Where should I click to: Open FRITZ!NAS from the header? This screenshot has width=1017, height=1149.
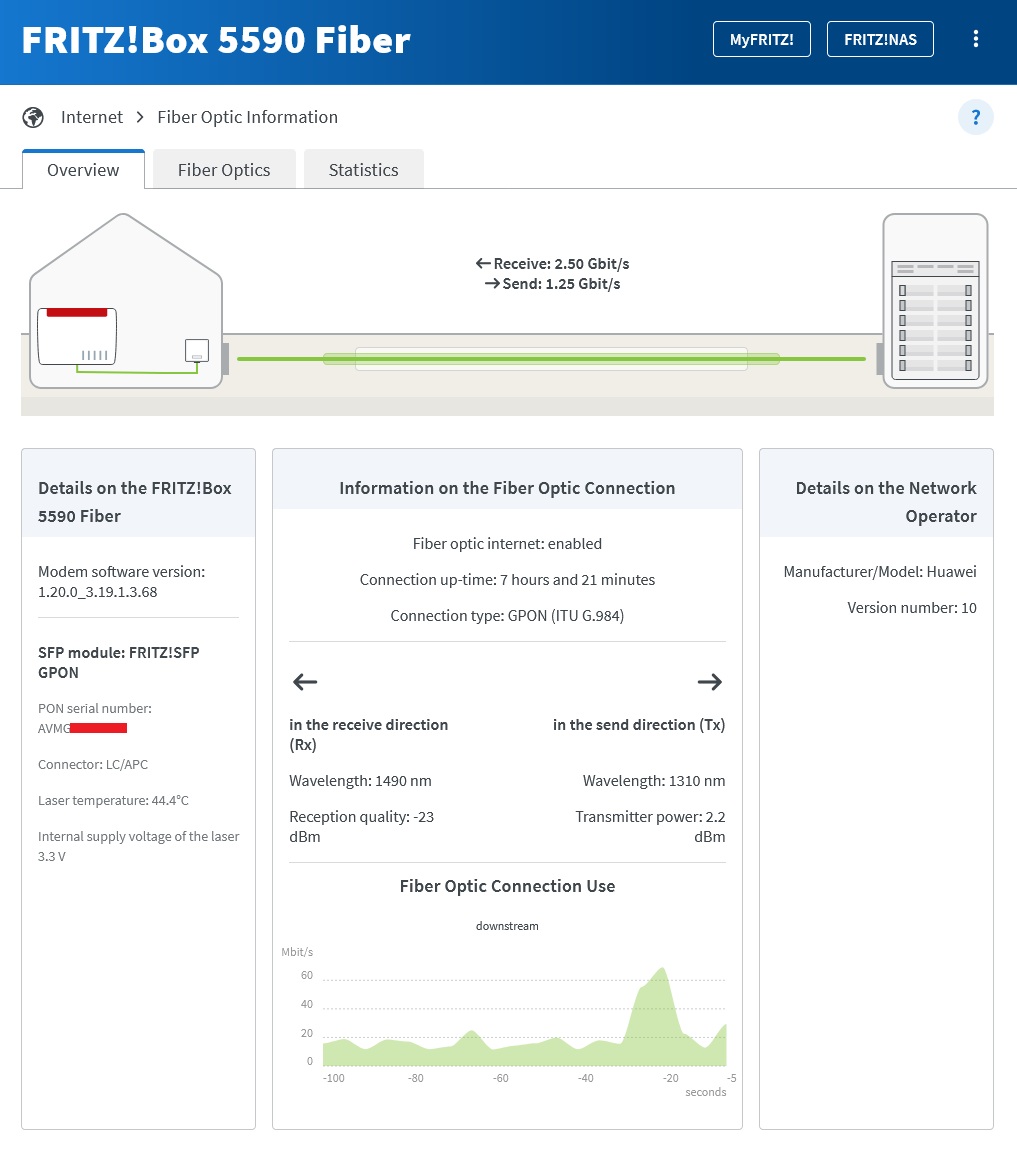[x=880, y=40]
